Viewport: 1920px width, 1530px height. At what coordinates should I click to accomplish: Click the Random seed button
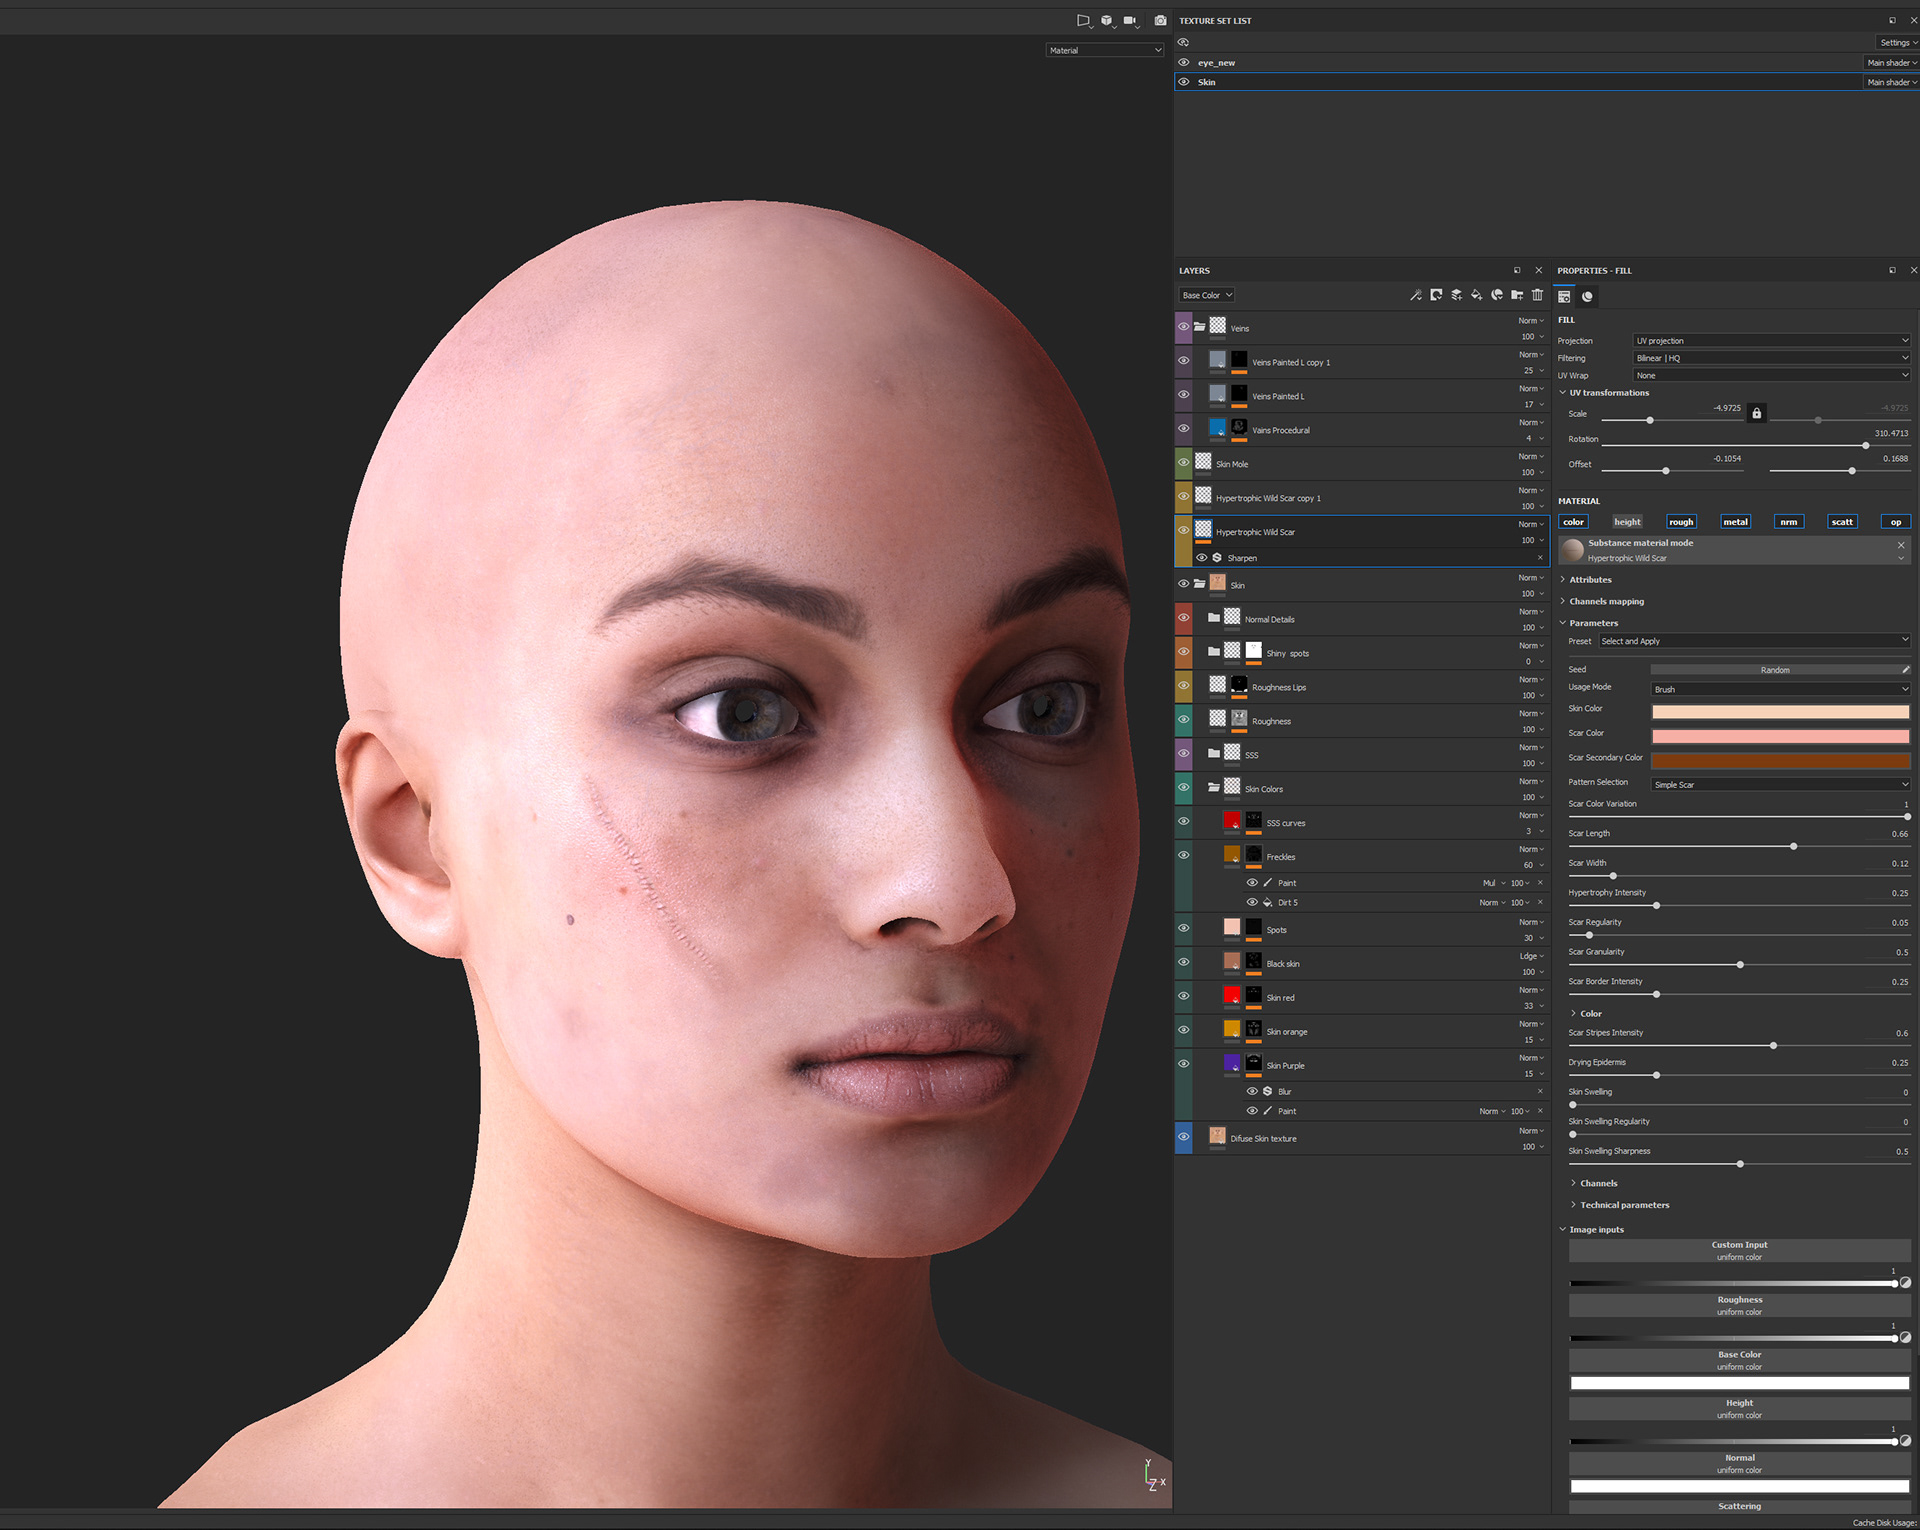point(1774,670)
